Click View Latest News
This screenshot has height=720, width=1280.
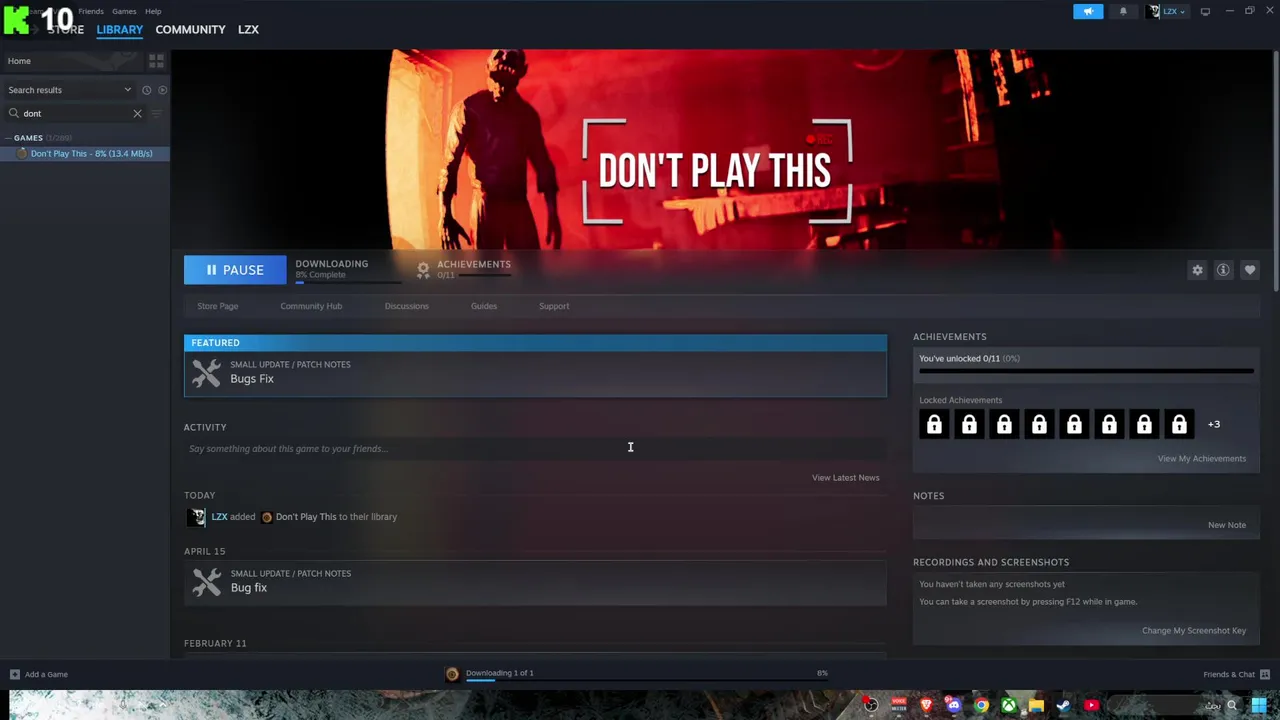click(x=846, y=478)
